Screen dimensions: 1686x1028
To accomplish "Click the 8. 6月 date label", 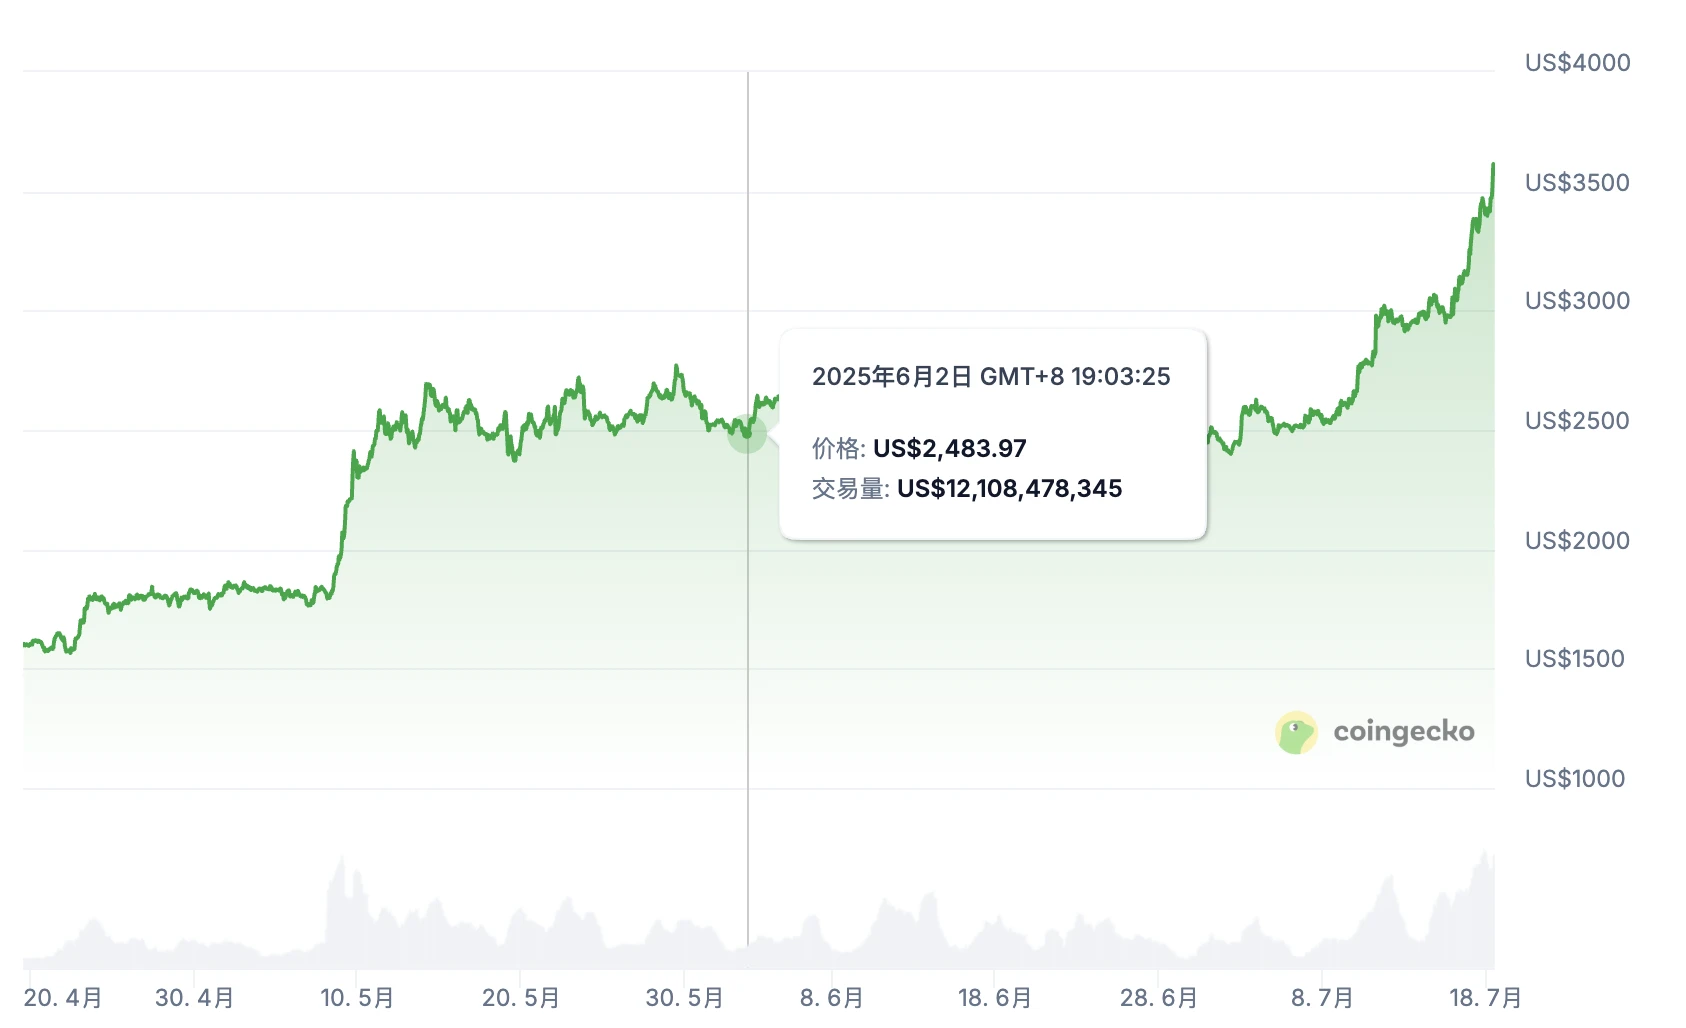I will 831,998.
